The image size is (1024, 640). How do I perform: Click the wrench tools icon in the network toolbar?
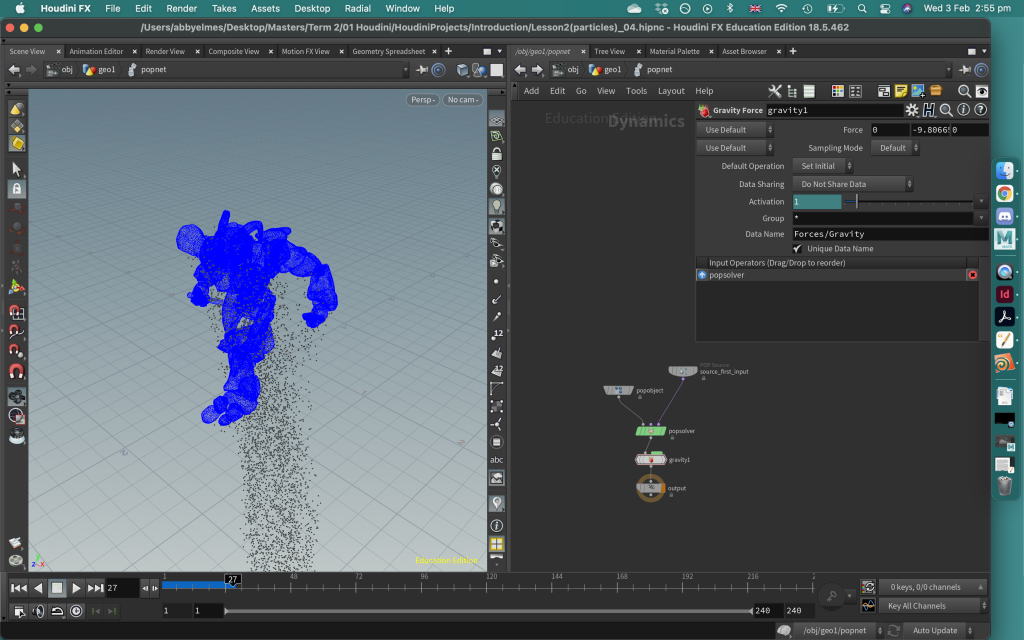(x=774, y=91)
